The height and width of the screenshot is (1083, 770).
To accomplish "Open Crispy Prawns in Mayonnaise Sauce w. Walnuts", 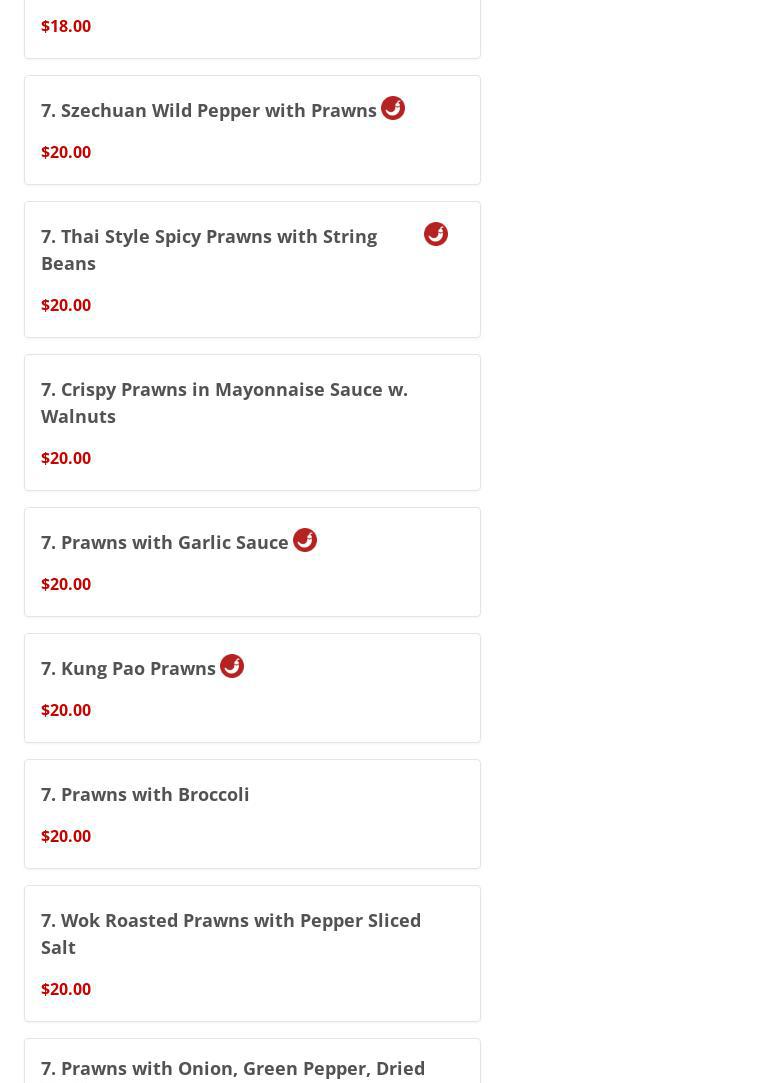I will point(224,402).
